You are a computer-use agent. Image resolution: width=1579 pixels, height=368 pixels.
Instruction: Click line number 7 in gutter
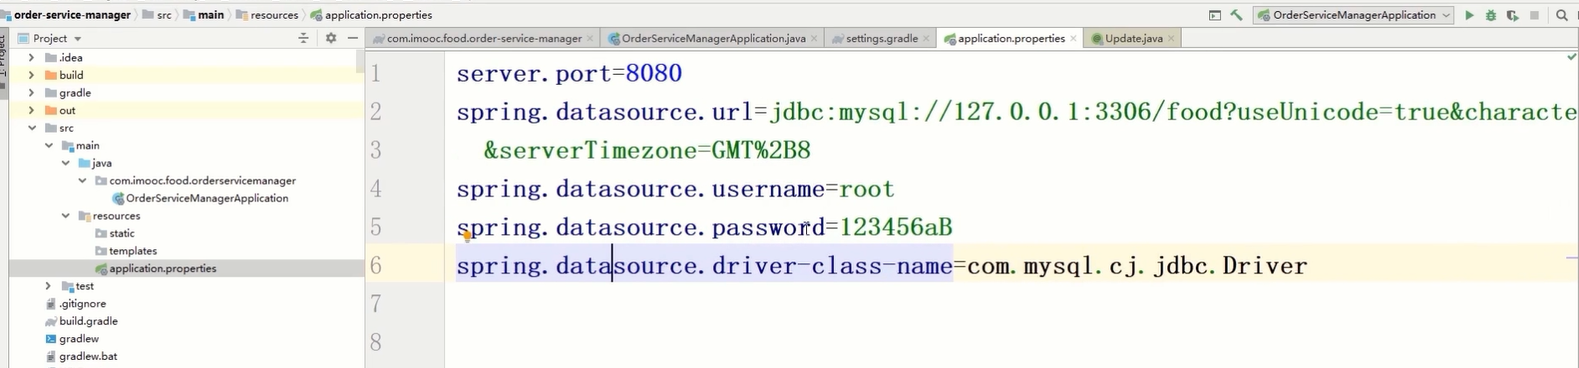click(x=376, y=304)
